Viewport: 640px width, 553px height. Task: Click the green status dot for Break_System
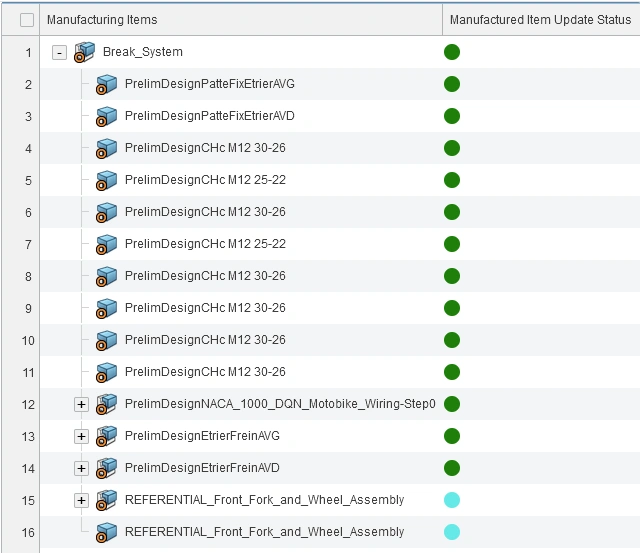[452, 52]
